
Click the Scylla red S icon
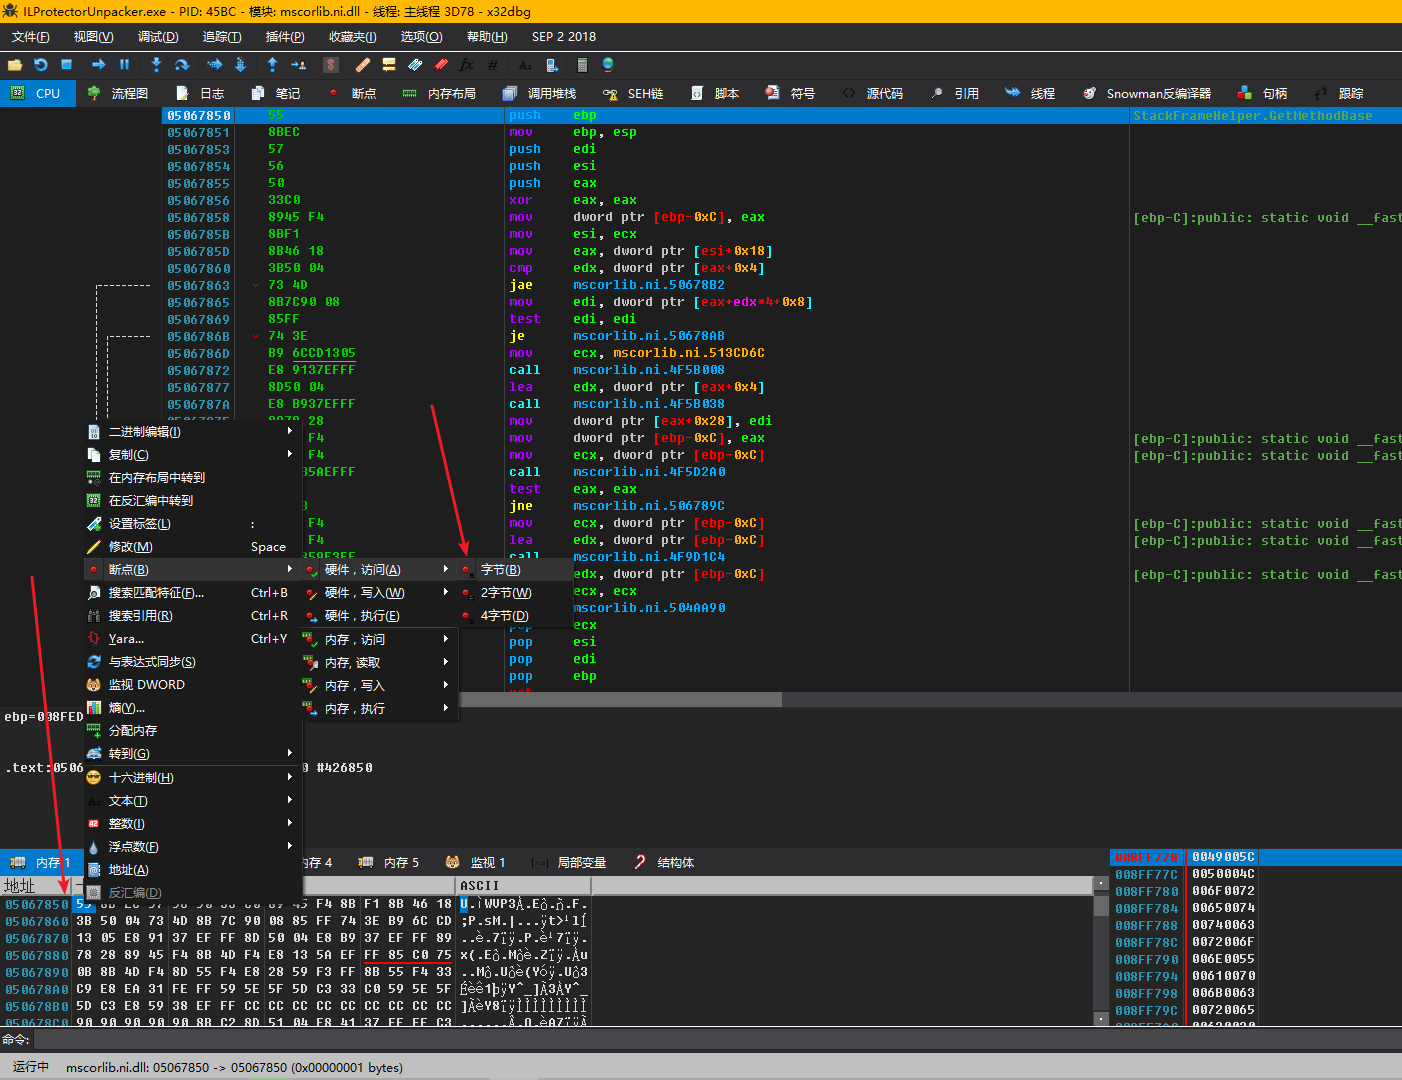[331, 65]
